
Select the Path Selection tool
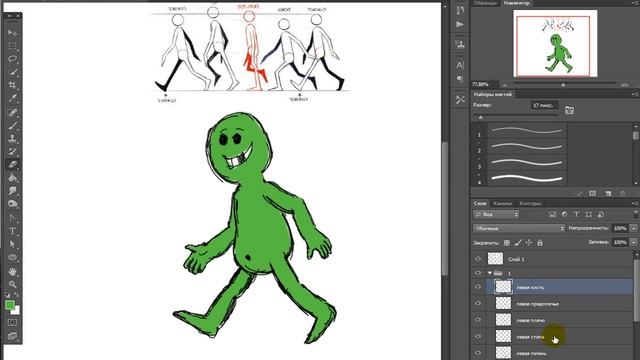coord(12,244)
